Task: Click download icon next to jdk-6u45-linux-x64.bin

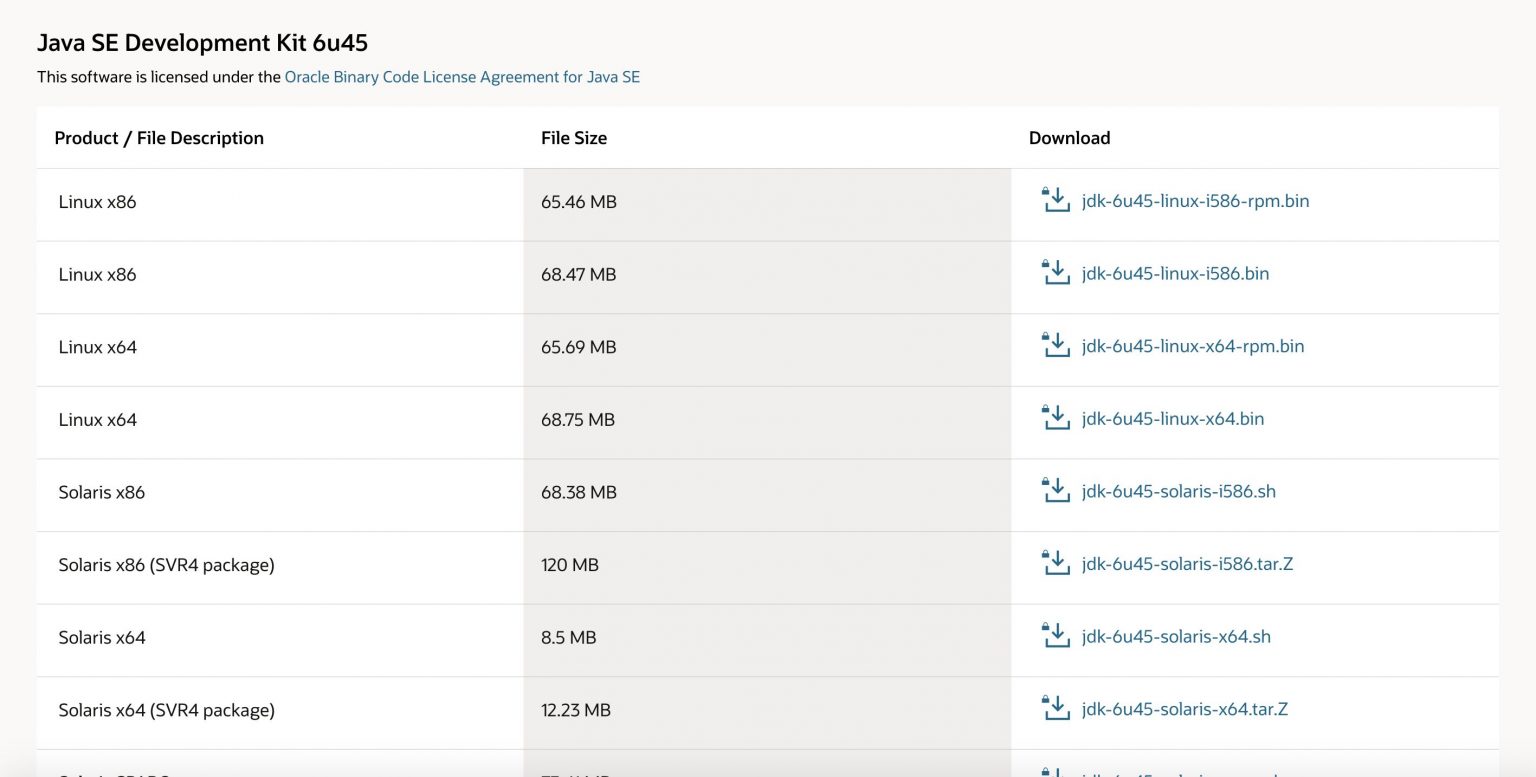Action: click(1055, 418)
